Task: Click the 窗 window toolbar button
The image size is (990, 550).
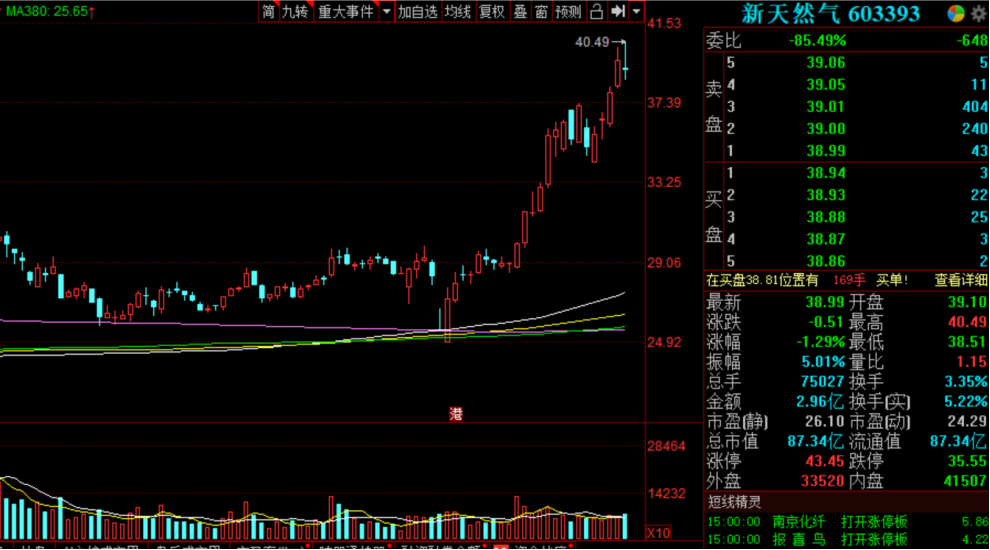Action: point(541,11)
